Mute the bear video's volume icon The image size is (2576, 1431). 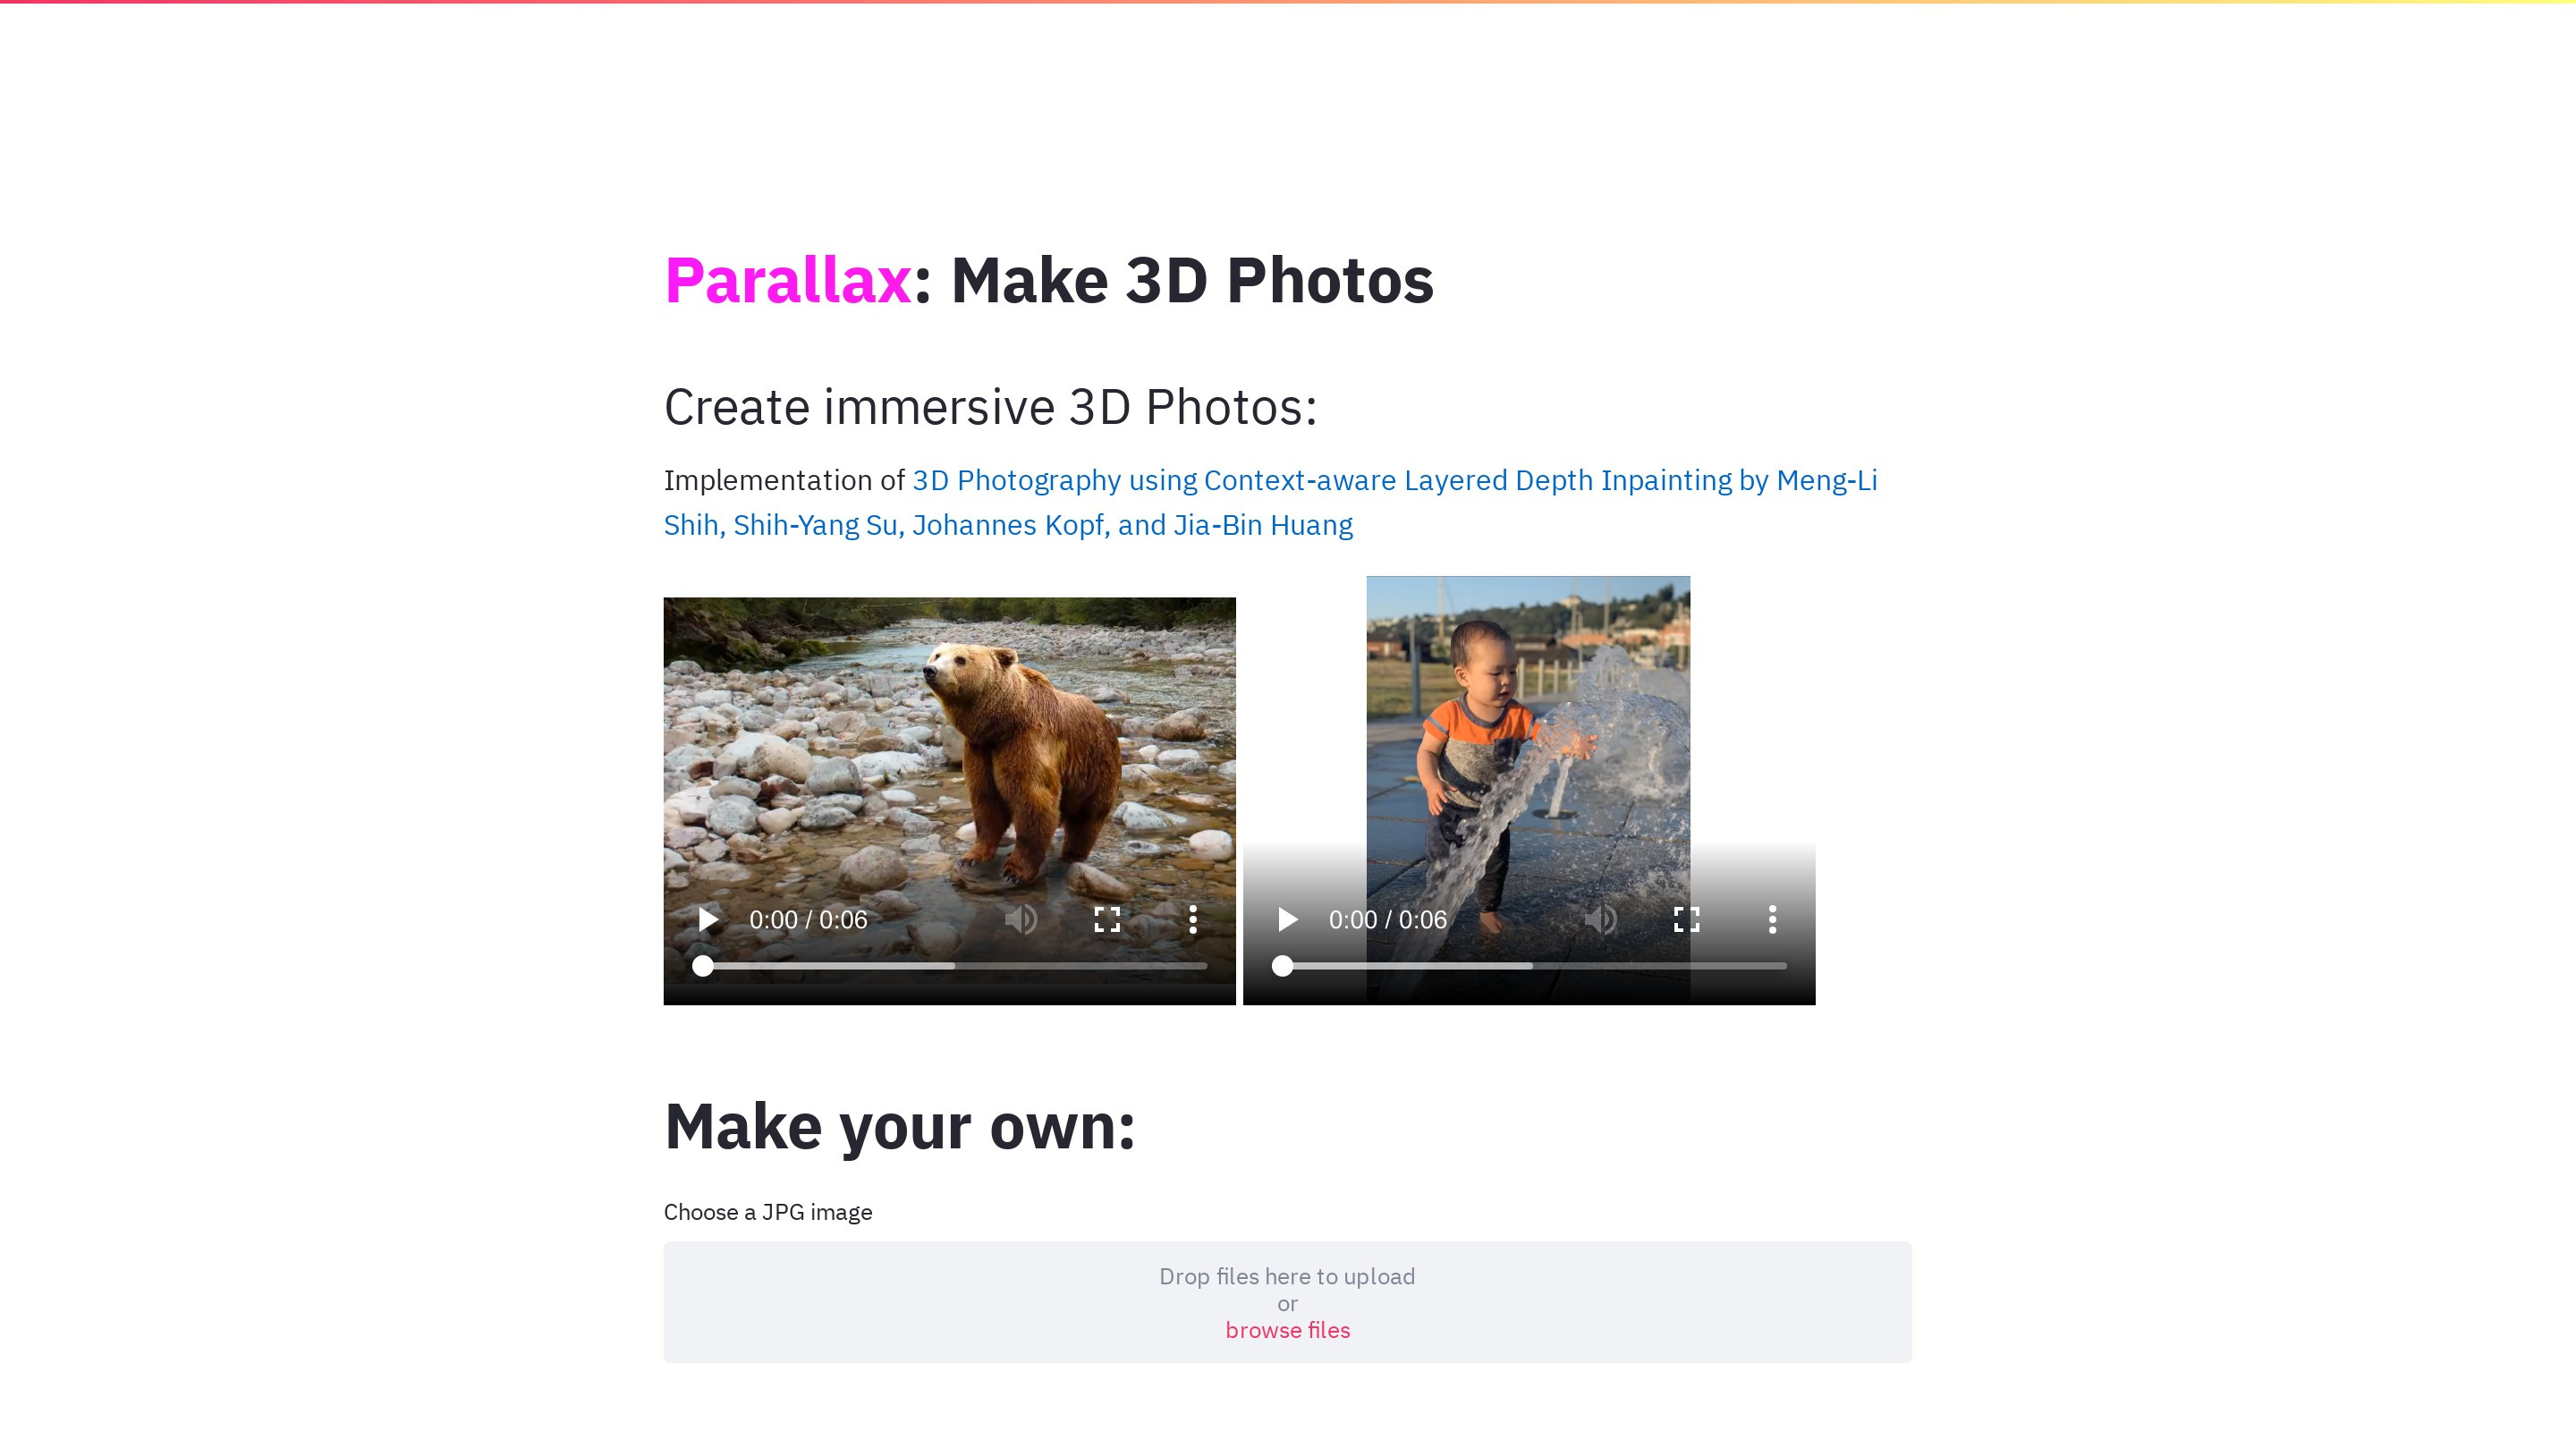1021,919
